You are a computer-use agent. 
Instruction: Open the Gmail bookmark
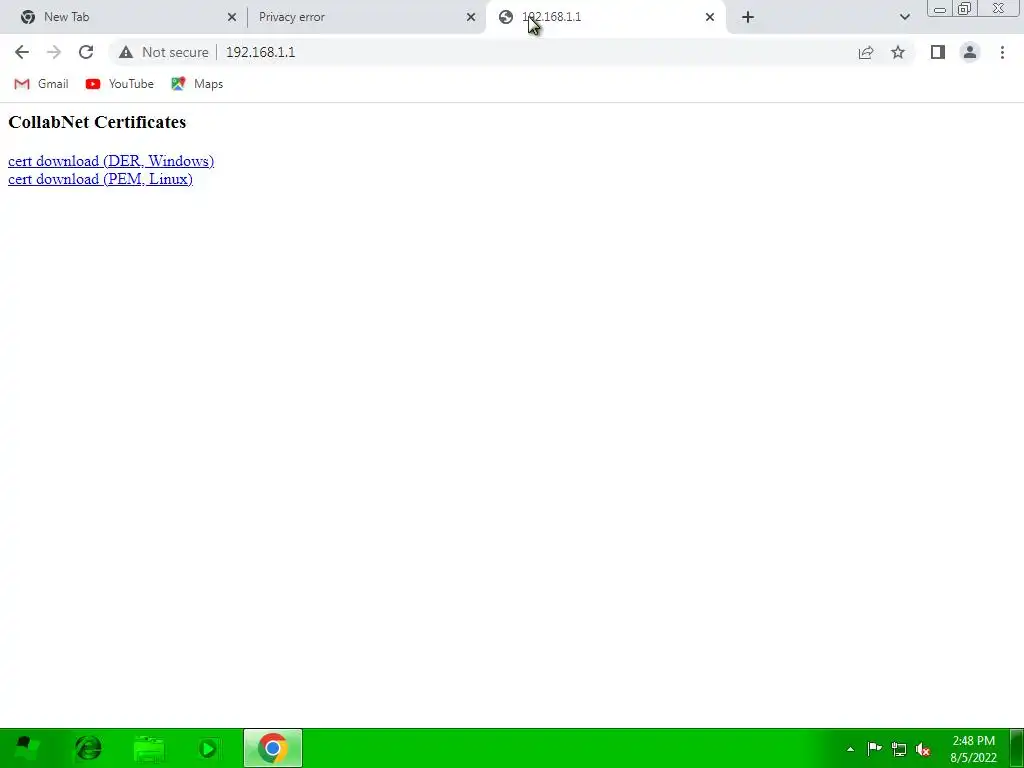click(41, 84)
